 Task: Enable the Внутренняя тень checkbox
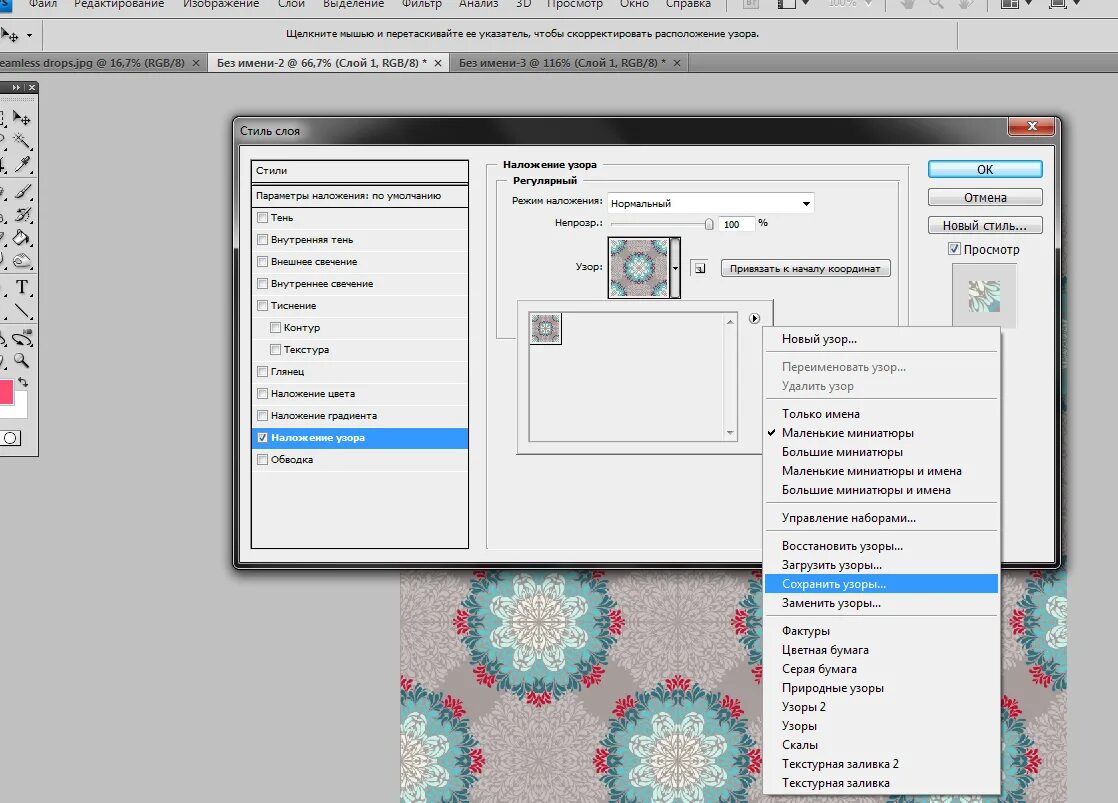tap(262, 240)
